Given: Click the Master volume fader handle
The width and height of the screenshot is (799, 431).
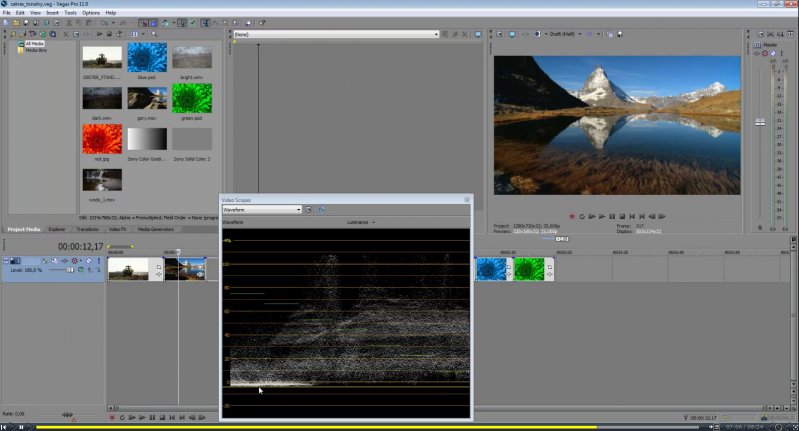Looking at the screenshot, I should pos(760,122).
